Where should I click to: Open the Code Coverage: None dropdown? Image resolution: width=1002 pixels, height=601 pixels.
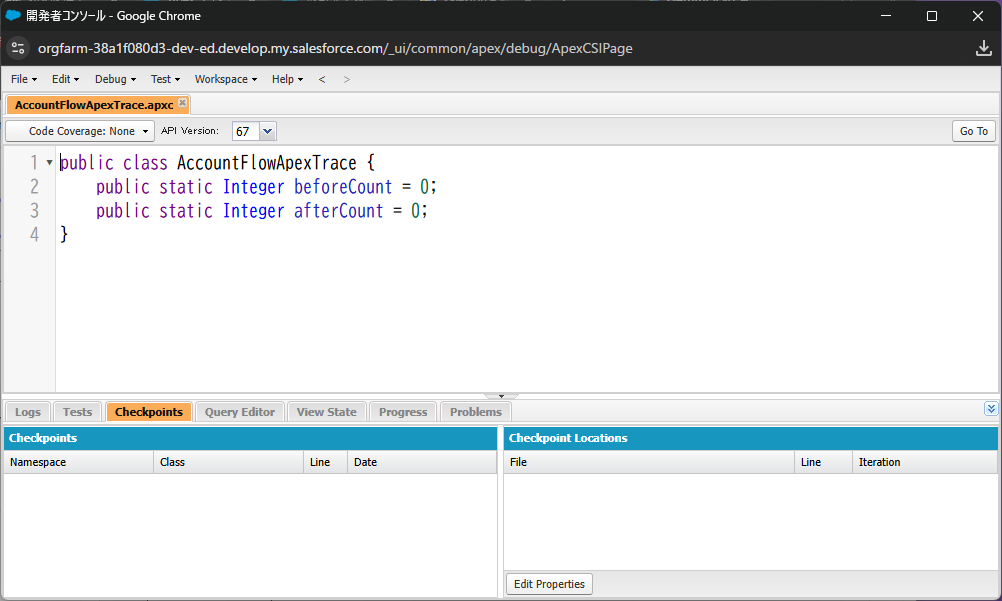(81, 131)
